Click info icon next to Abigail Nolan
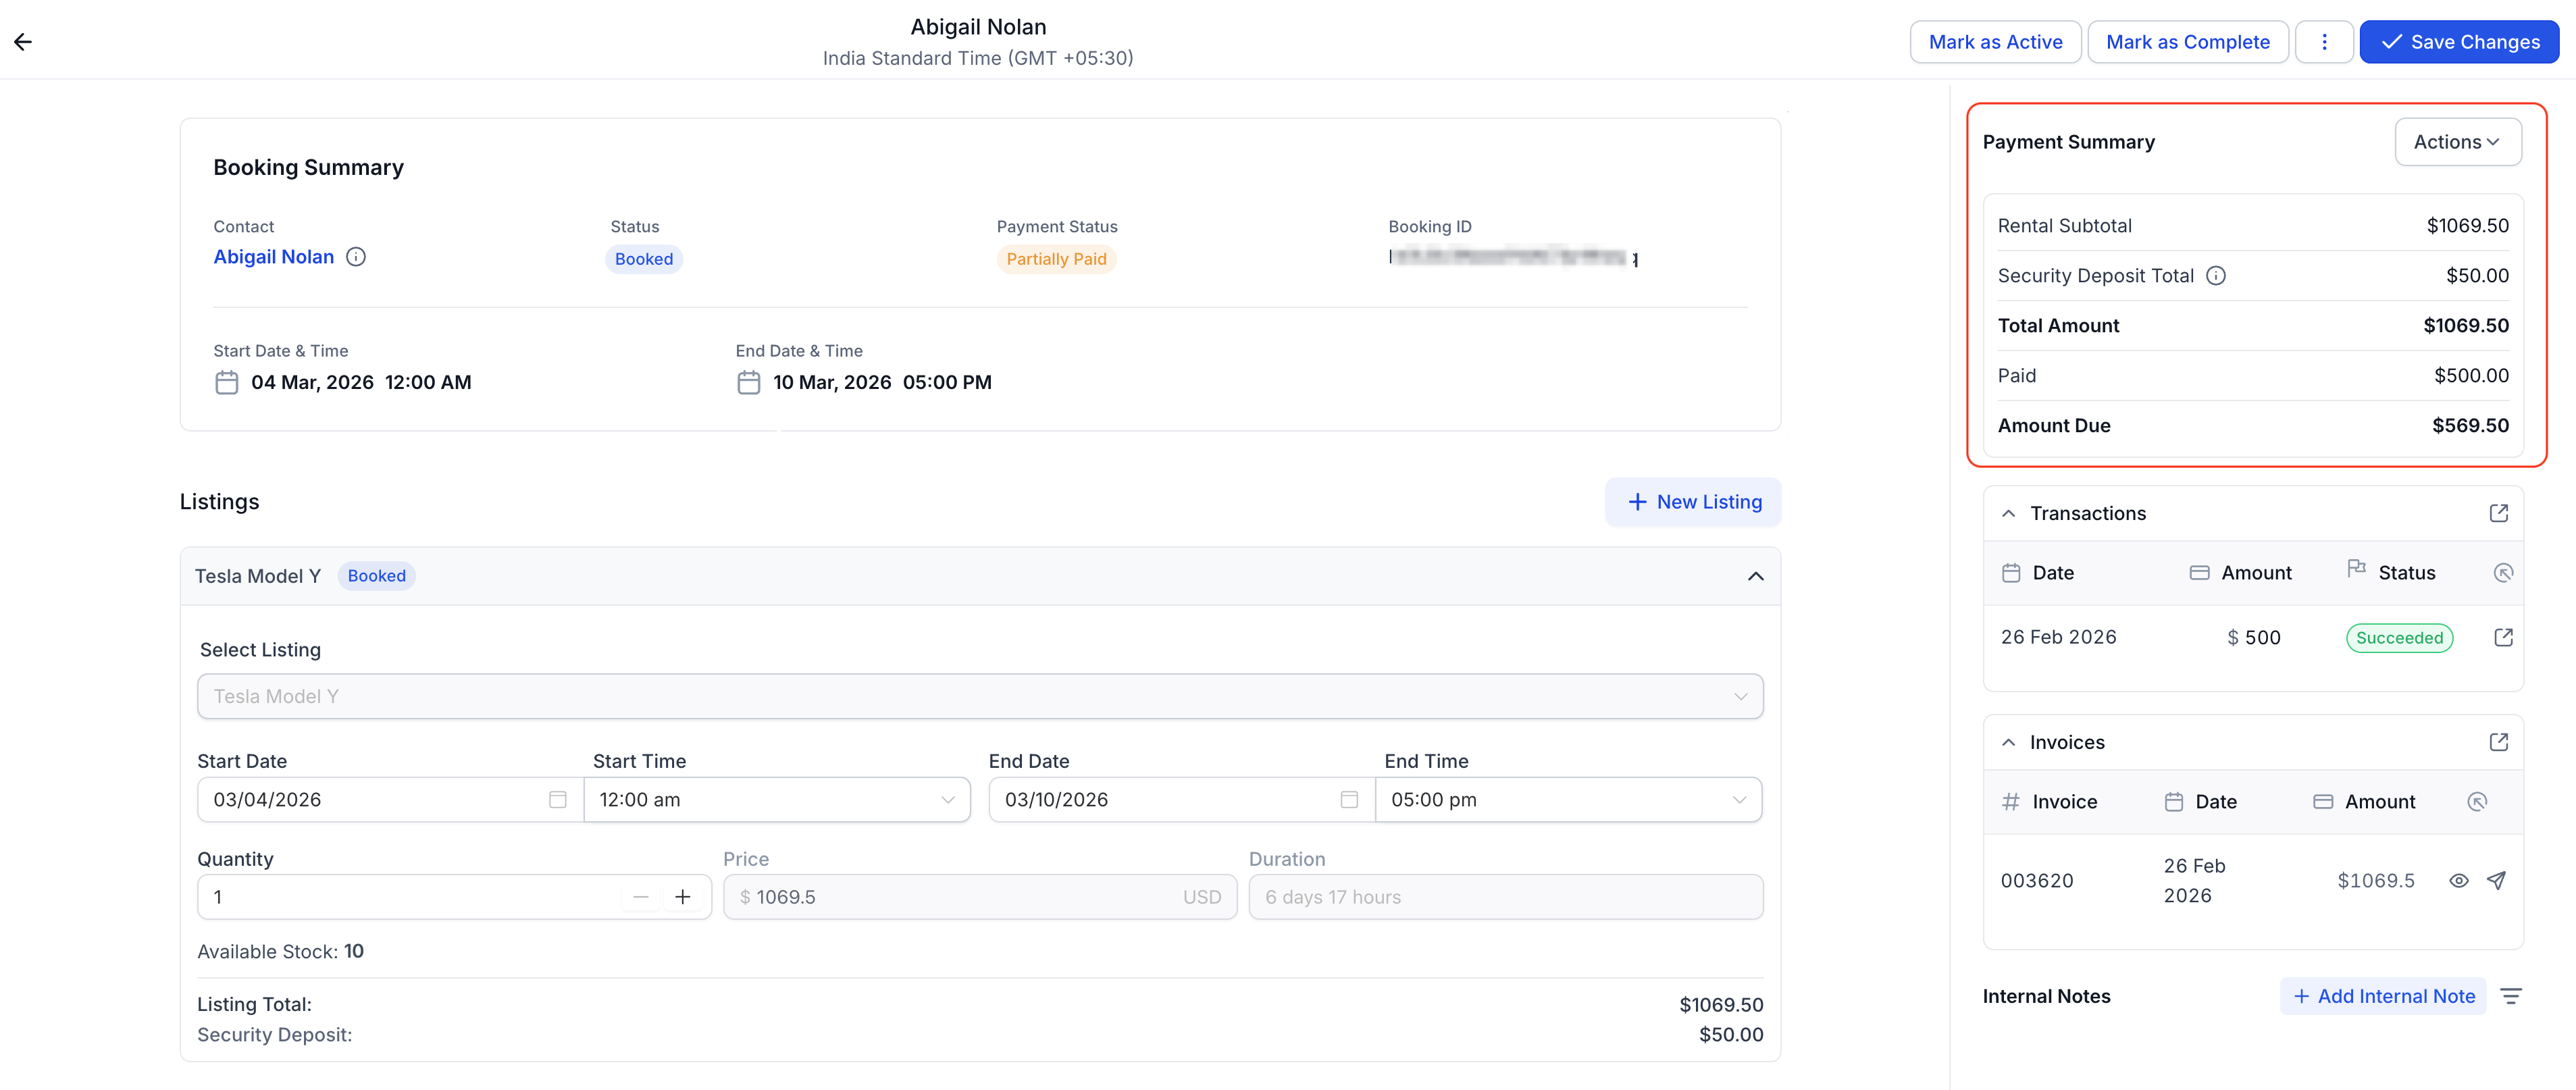2576x1090 pixels. tap(356, 257)
